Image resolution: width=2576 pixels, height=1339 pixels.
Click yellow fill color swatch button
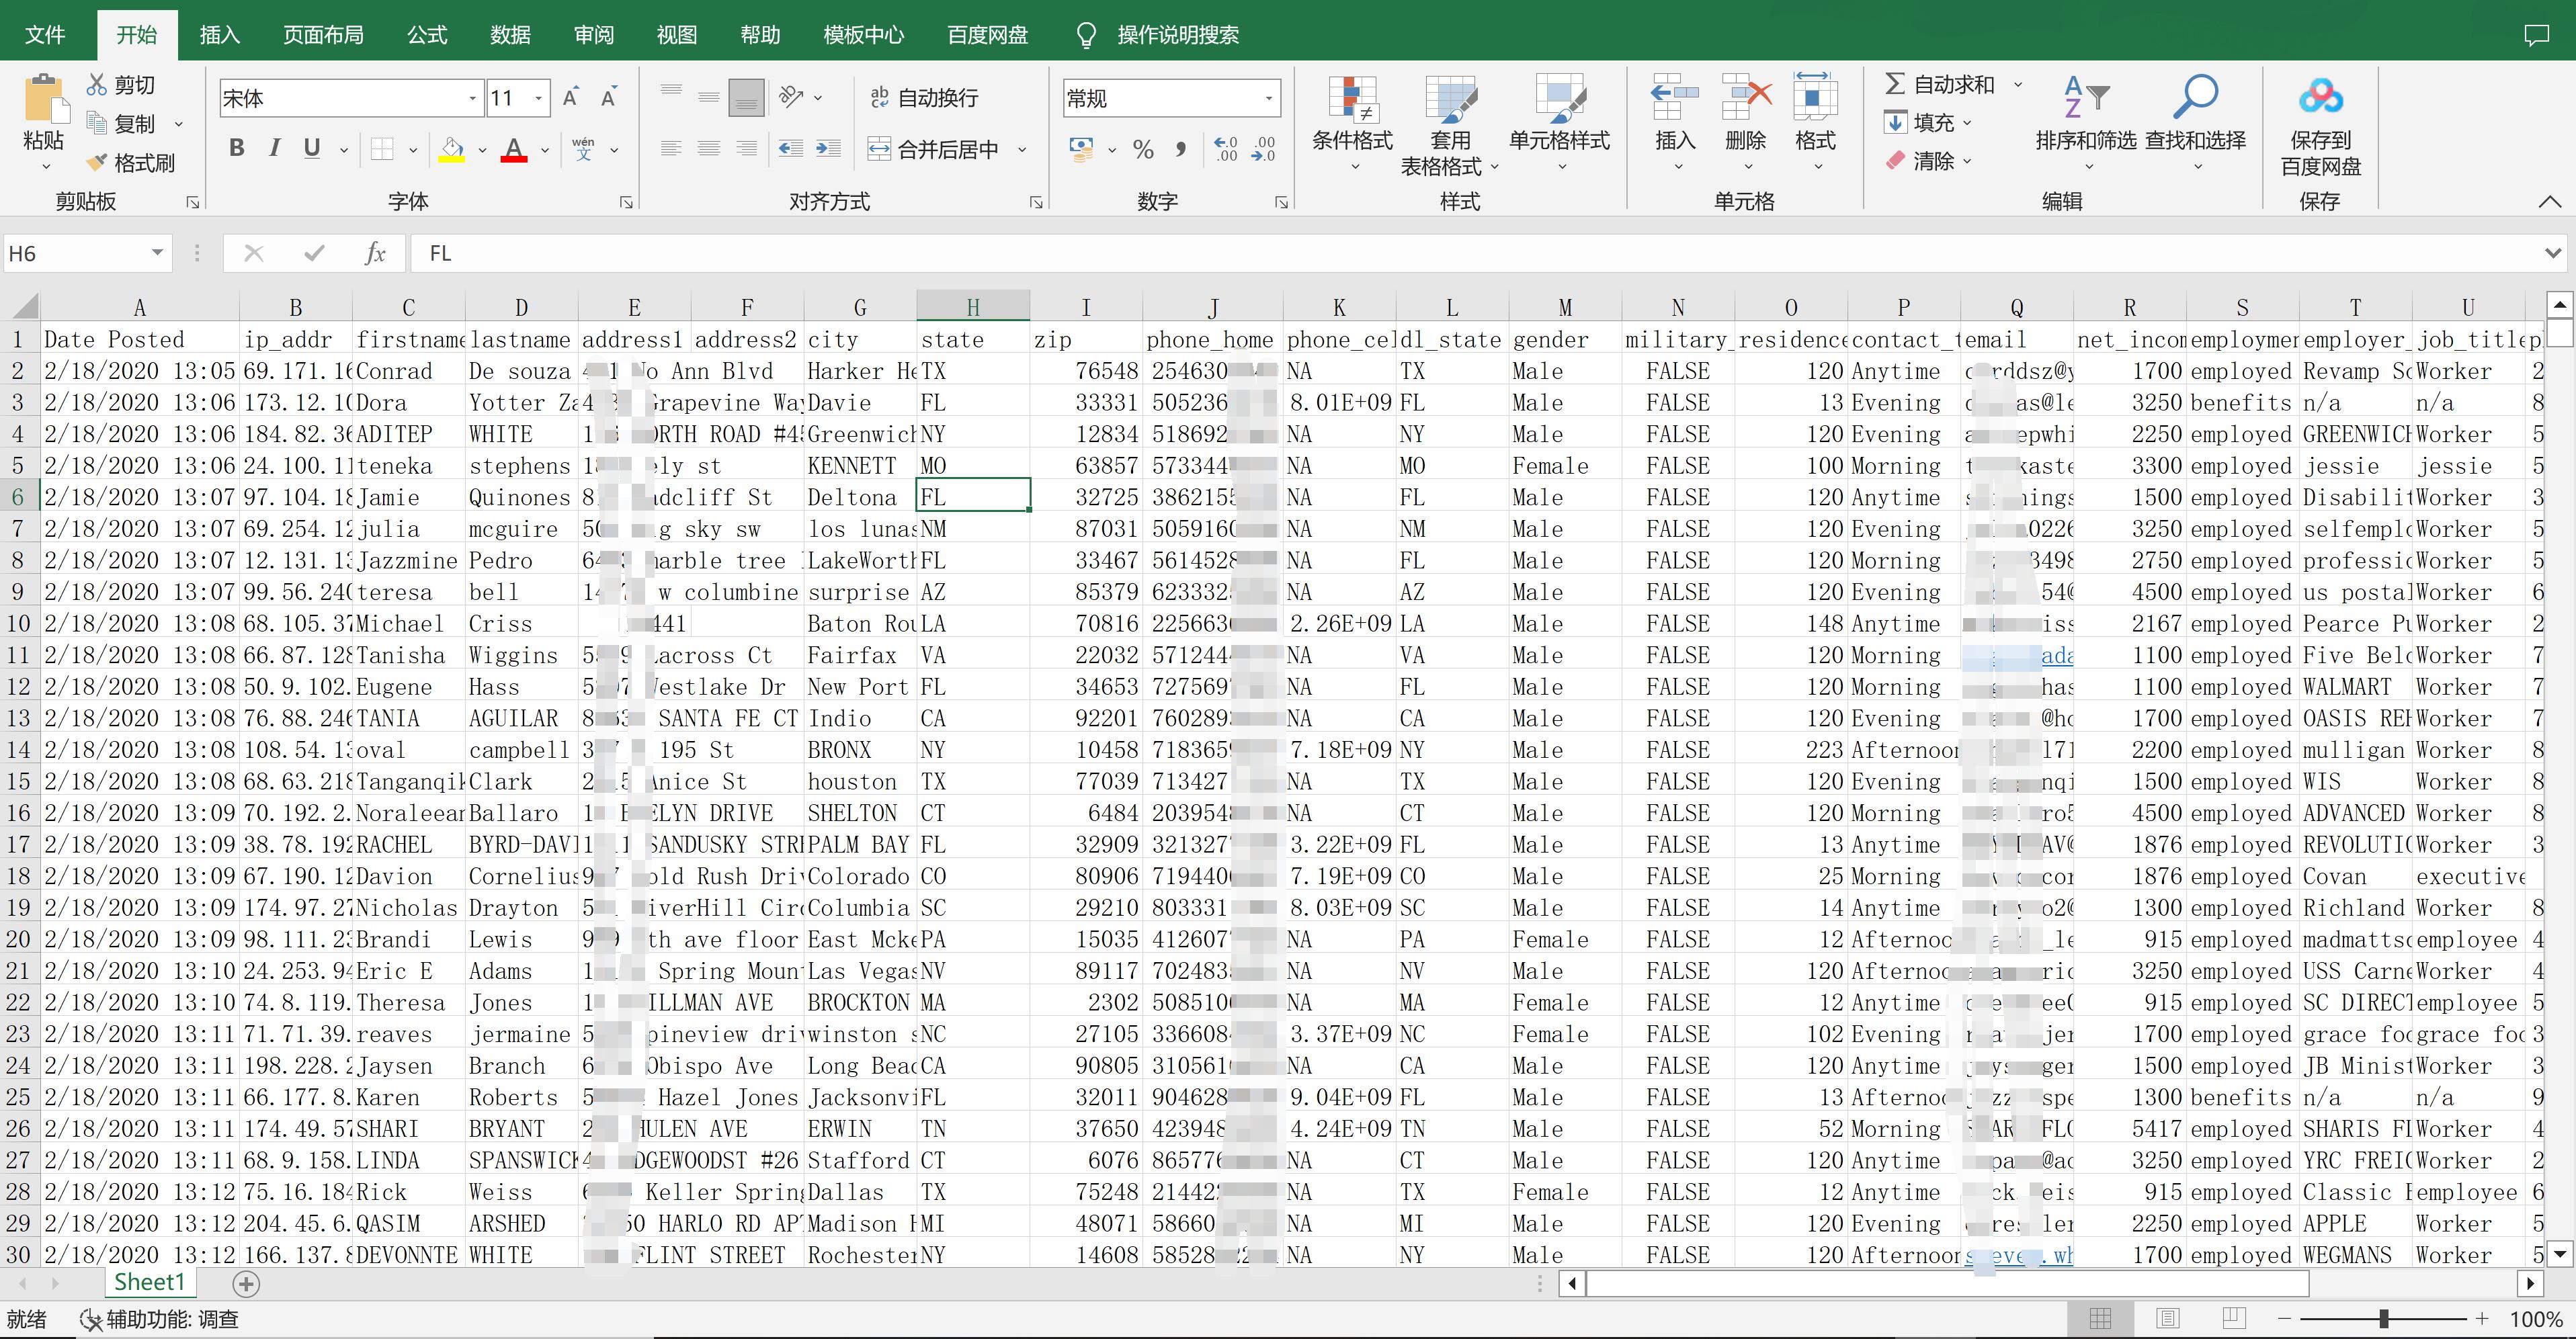pyautogui.click(x=452, y=150)
